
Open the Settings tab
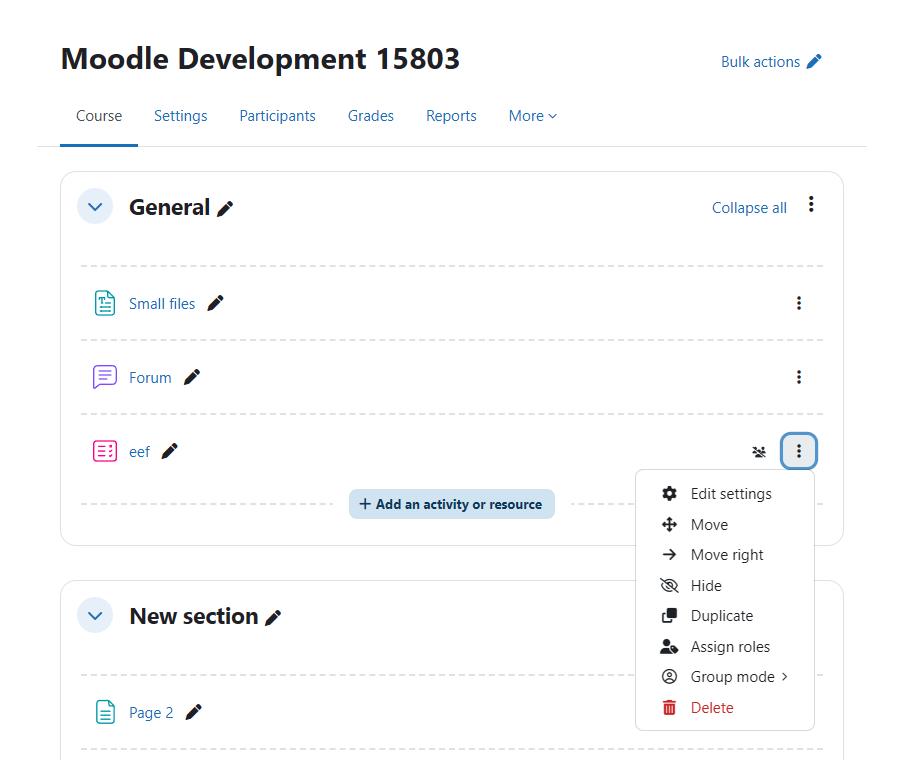pyautogui.click(x=180, y=116)
